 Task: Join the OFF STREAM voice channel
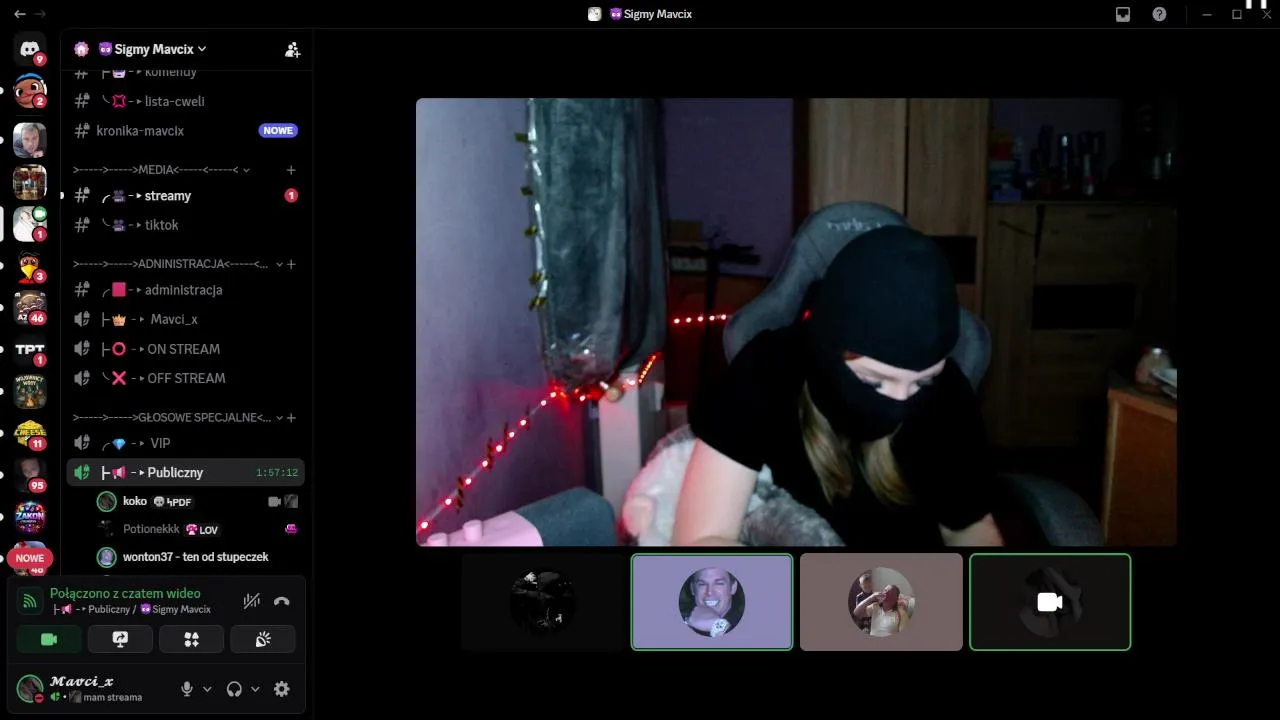click(185, 378)
